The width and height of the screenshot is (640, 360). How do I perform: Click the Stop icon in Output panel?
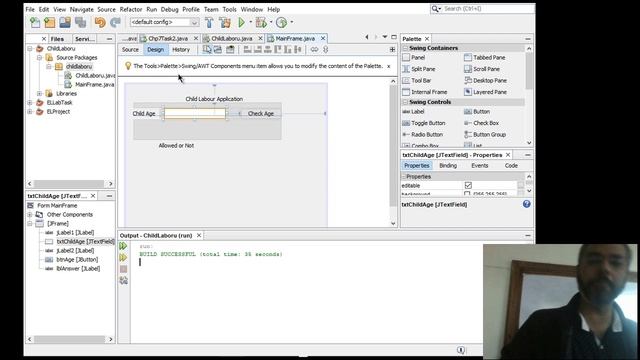pyautogui.click(x=124, y=269)
